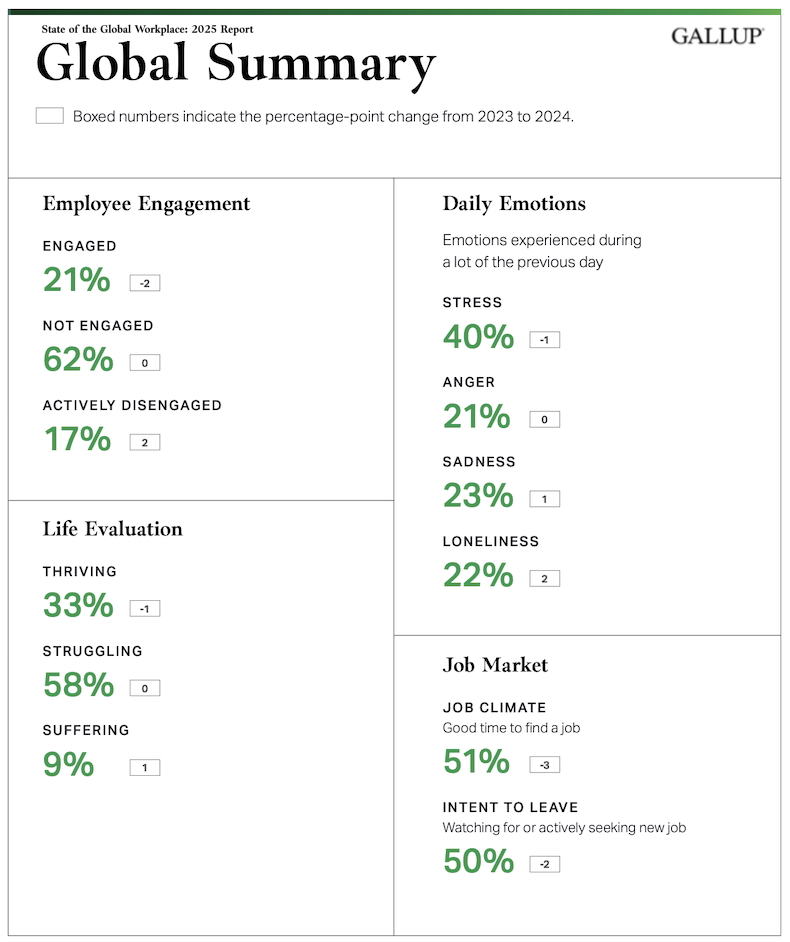Screen dimensions: 790x942
Task: Click the change box next to Engaged
Action: pyautogui.click(x=145, y=283)
